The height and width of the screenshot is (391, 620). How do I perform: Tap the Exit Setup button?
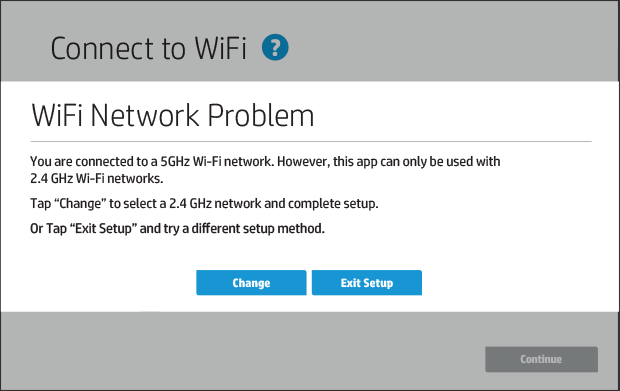pyautogui.click(x=367, y=283)
